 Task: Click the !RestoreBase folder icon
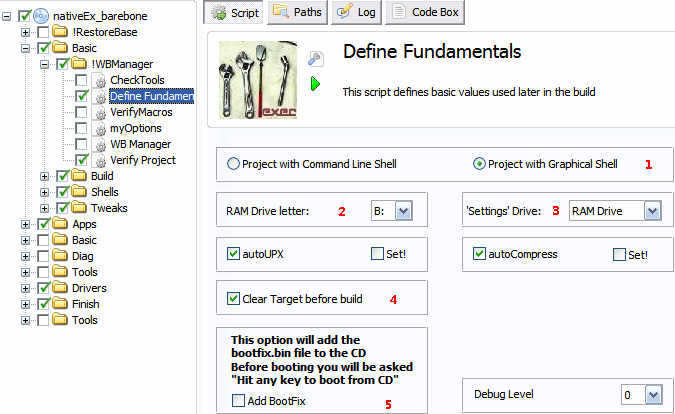60,31
